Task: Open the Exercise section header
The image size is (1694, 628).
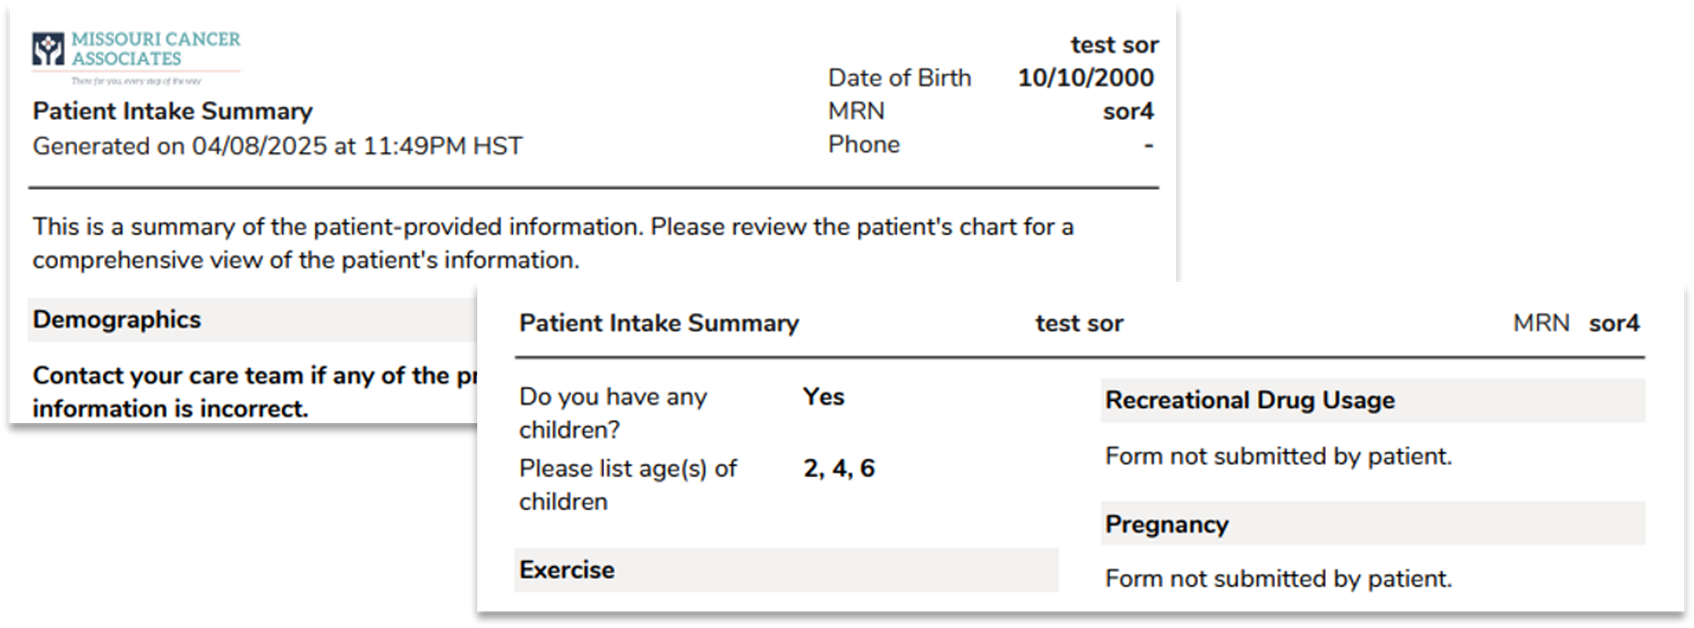Action: 567,570
